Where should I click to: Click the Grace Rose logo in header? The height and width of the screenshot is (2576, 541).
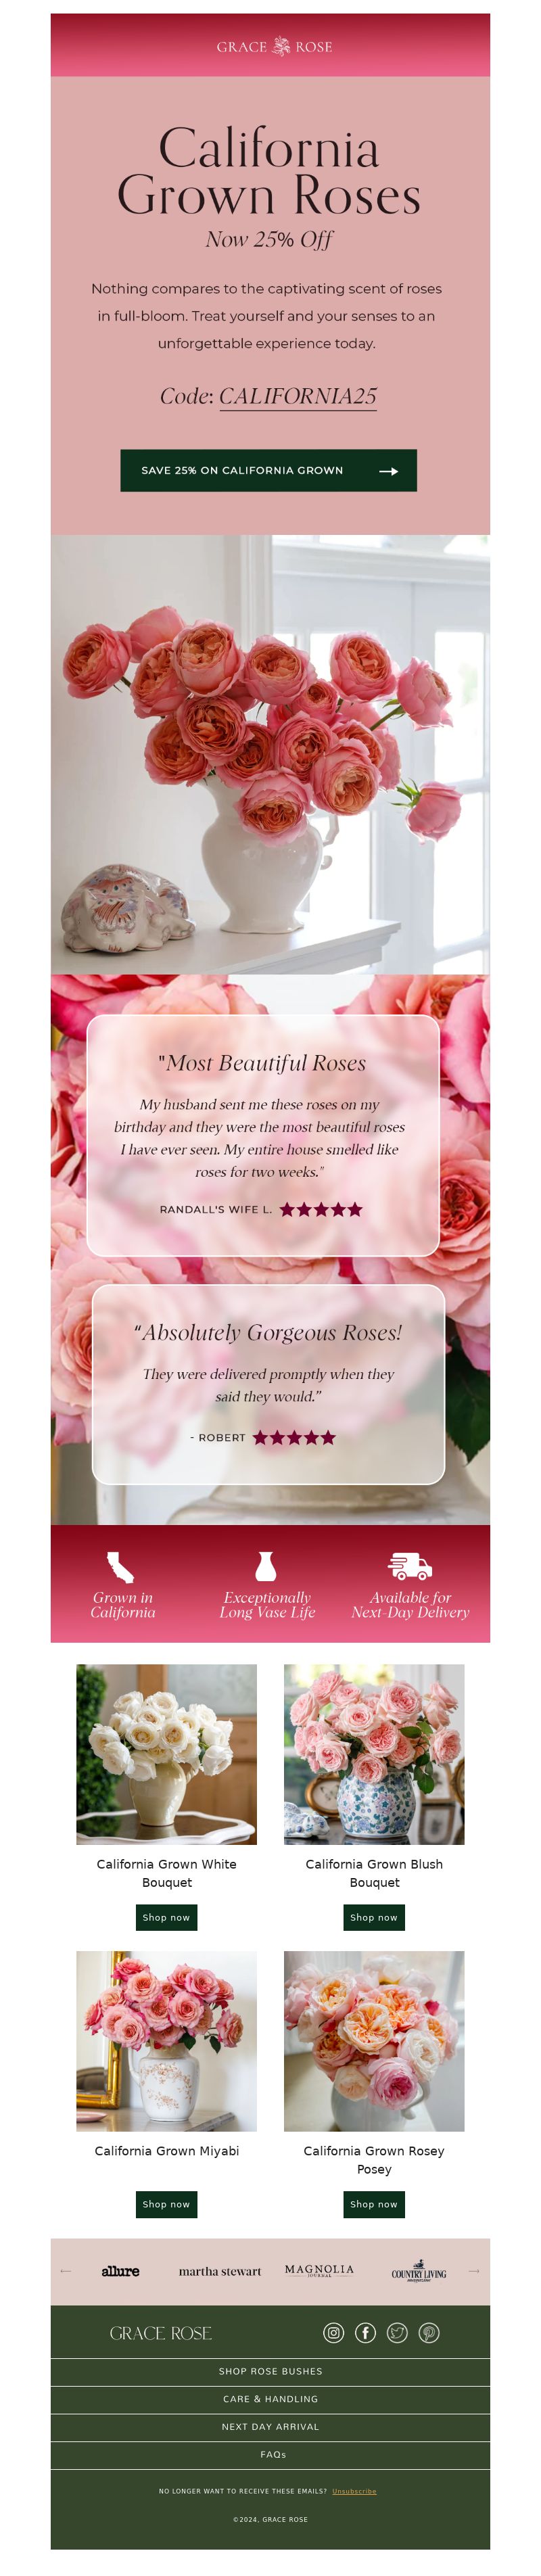(274, 46)
